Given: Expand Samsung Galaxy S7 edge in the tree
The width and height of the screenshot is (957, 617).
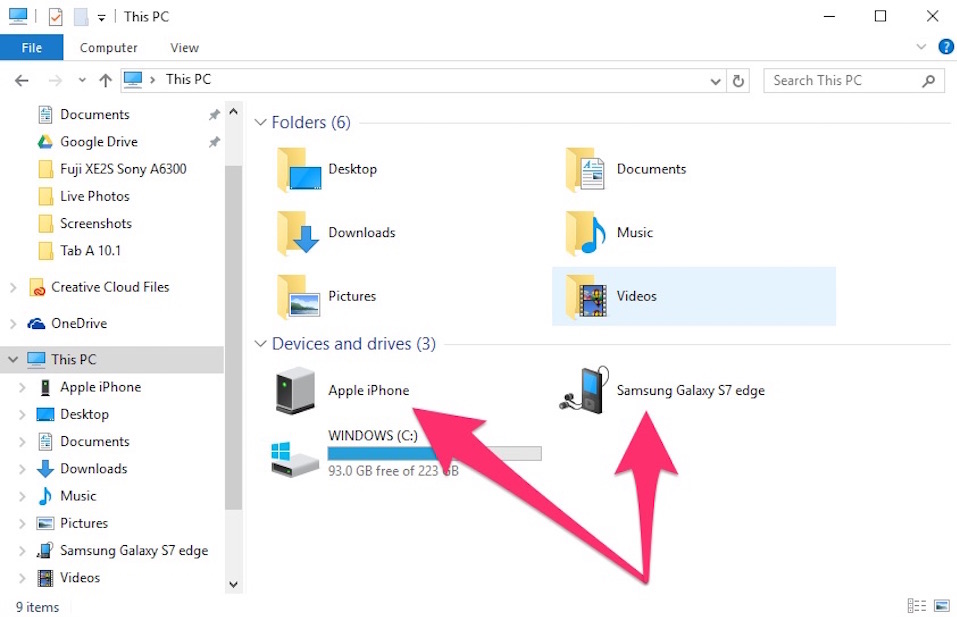Looking at the screenshot, I should click(22, 551).
